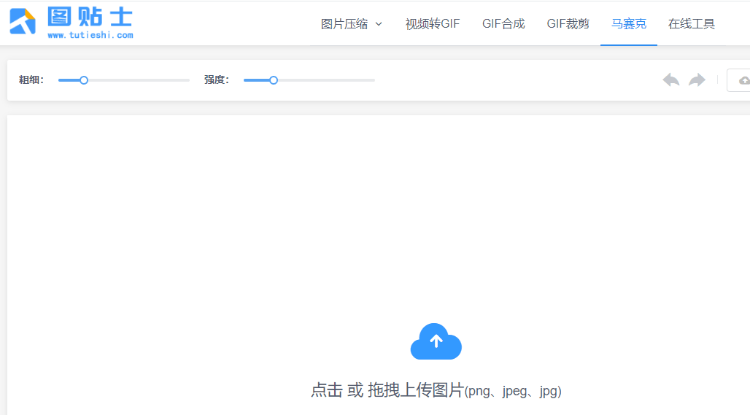Click the 粗细 label
This screenshot has width=750, height=415.
[x=31, y=80]
